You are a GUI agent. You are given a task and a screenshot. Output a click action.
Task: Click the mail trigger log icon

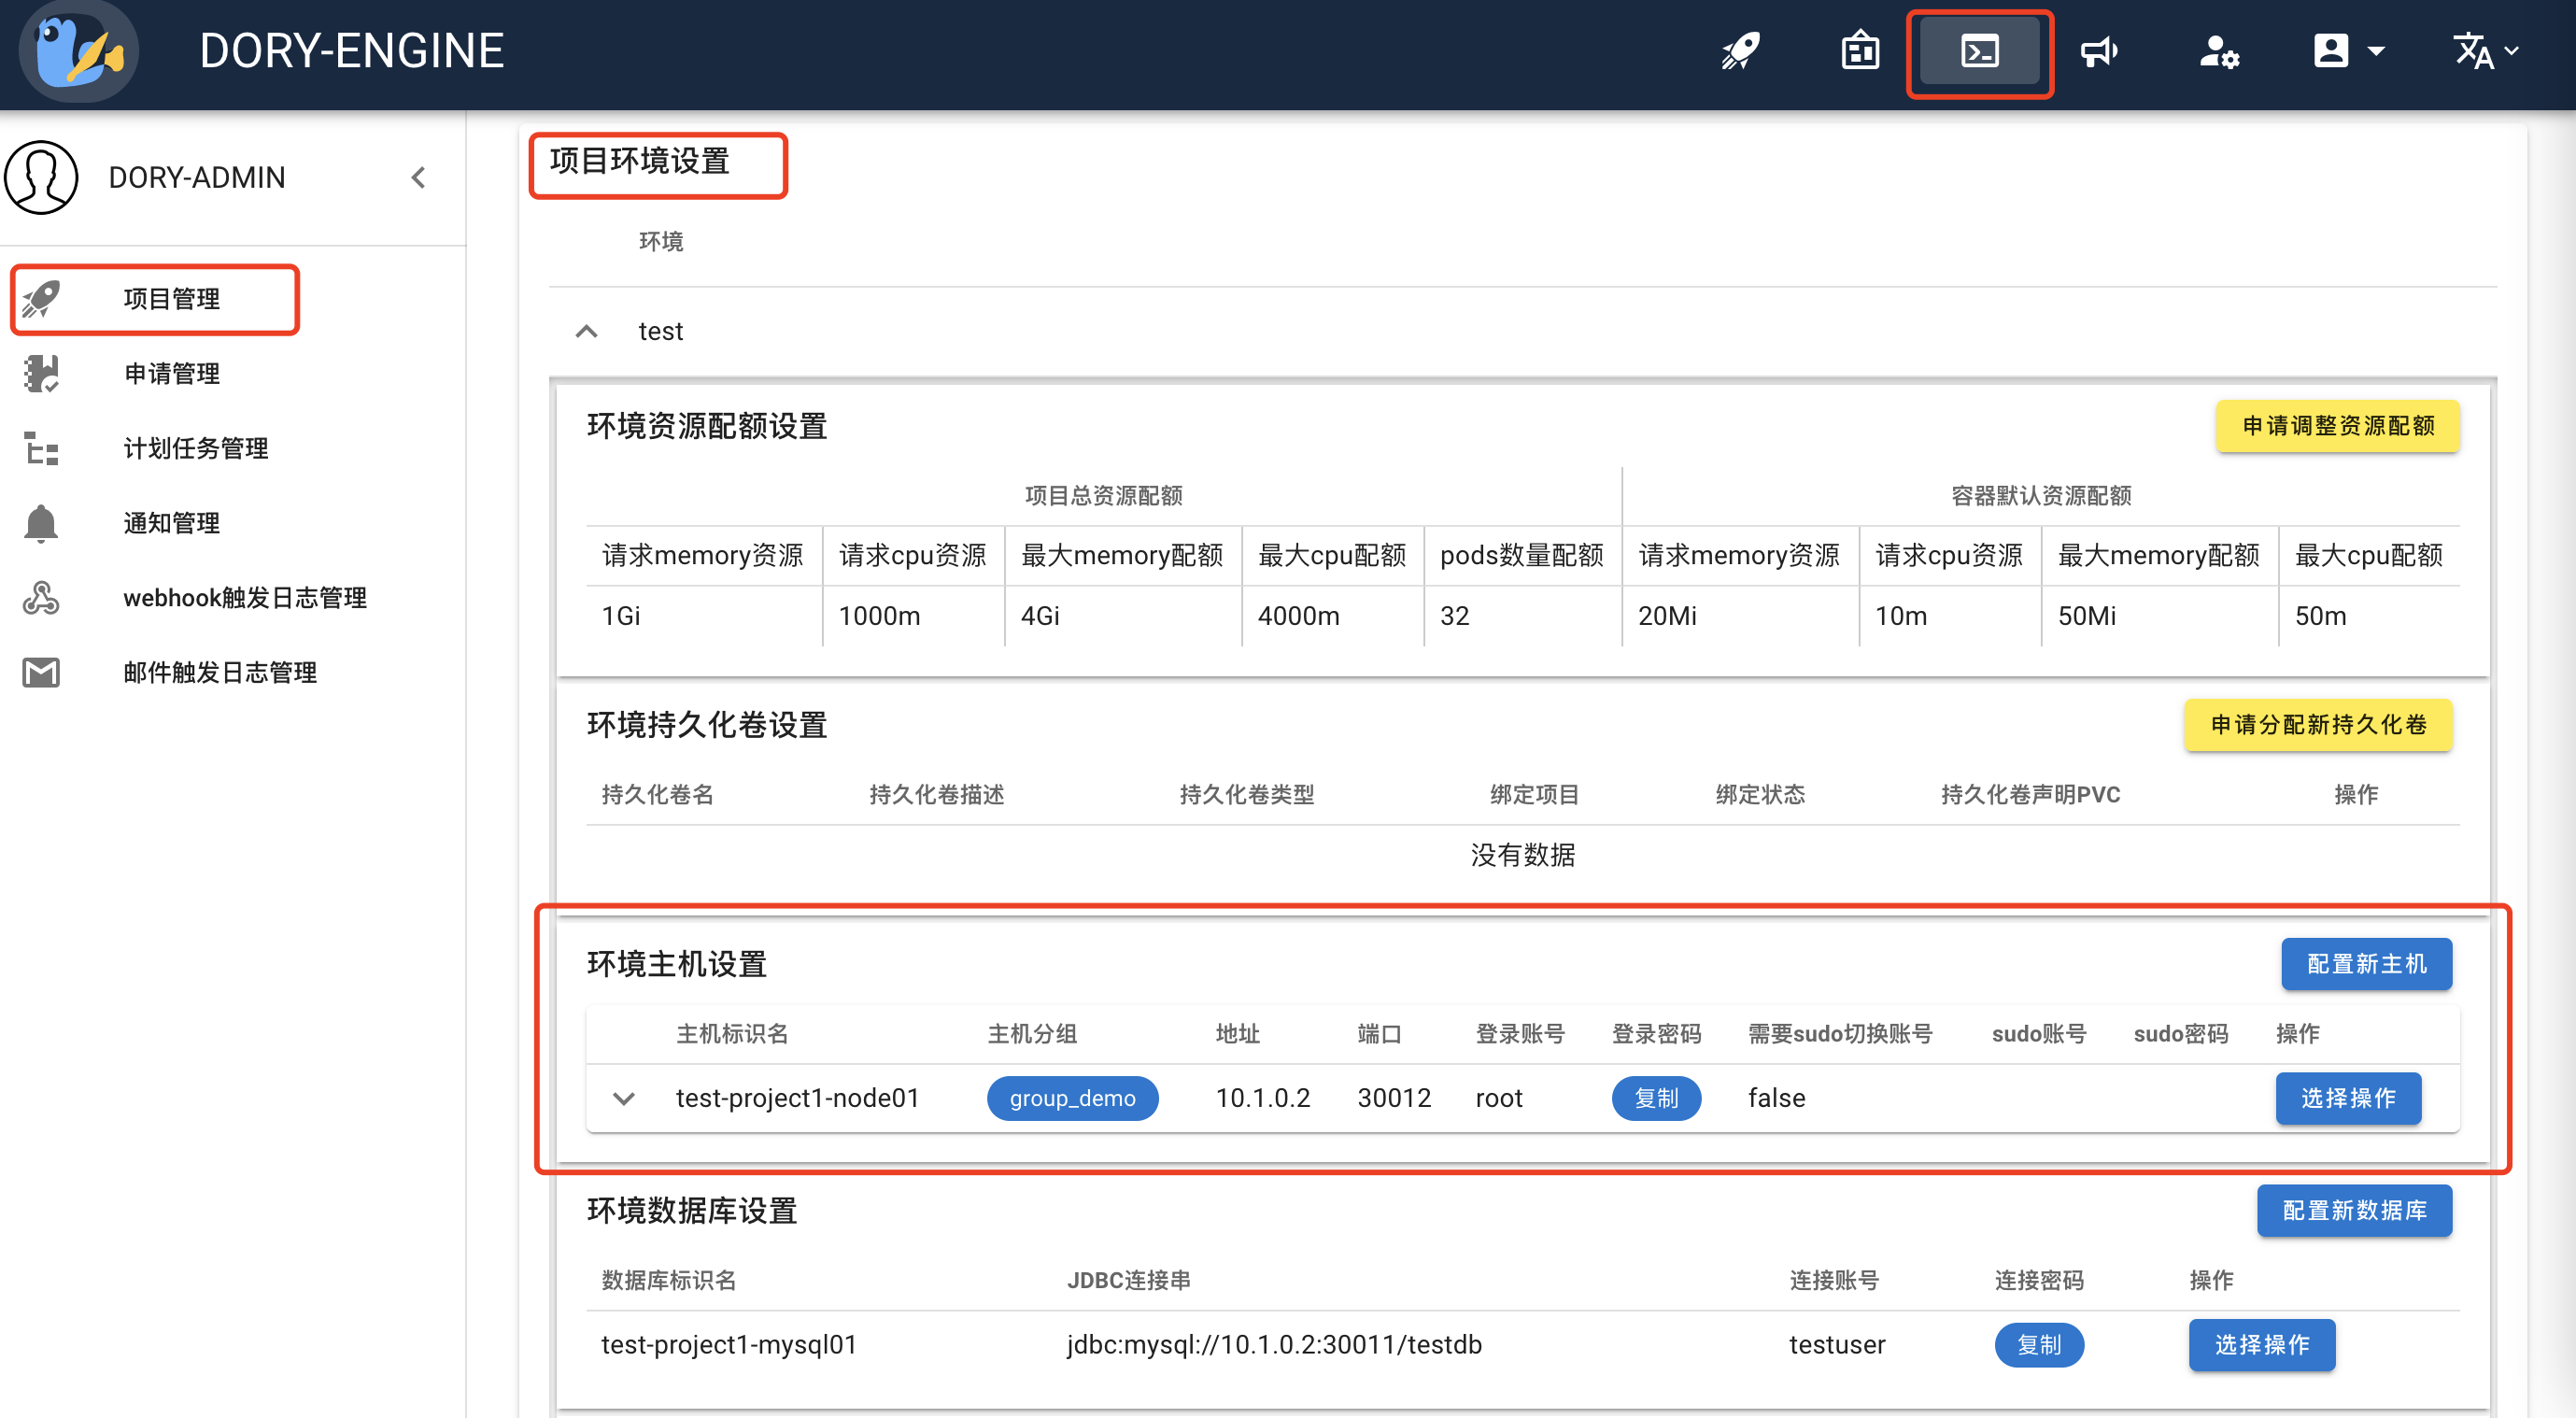(41, 673)
